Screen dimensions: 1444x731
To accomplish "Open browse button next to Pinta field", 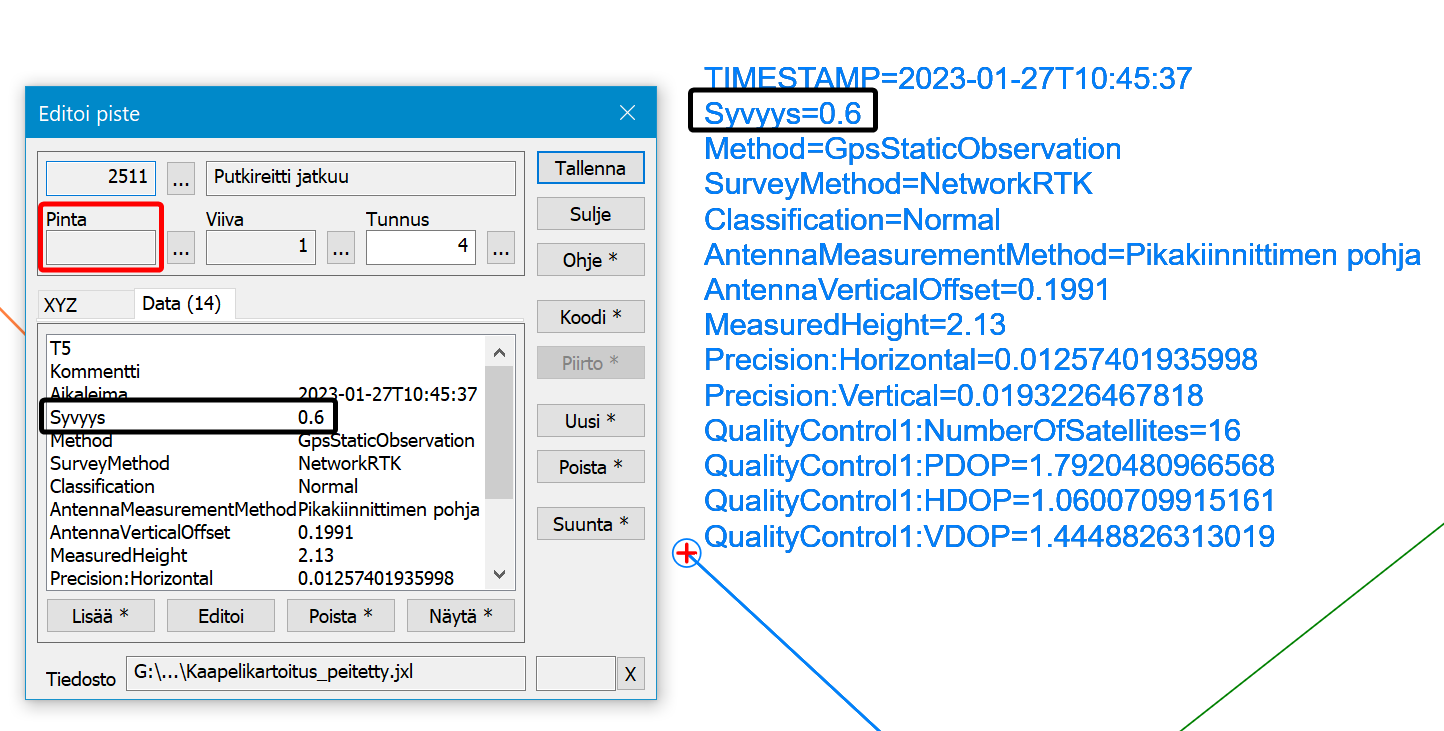I will [x=181, y=248].
